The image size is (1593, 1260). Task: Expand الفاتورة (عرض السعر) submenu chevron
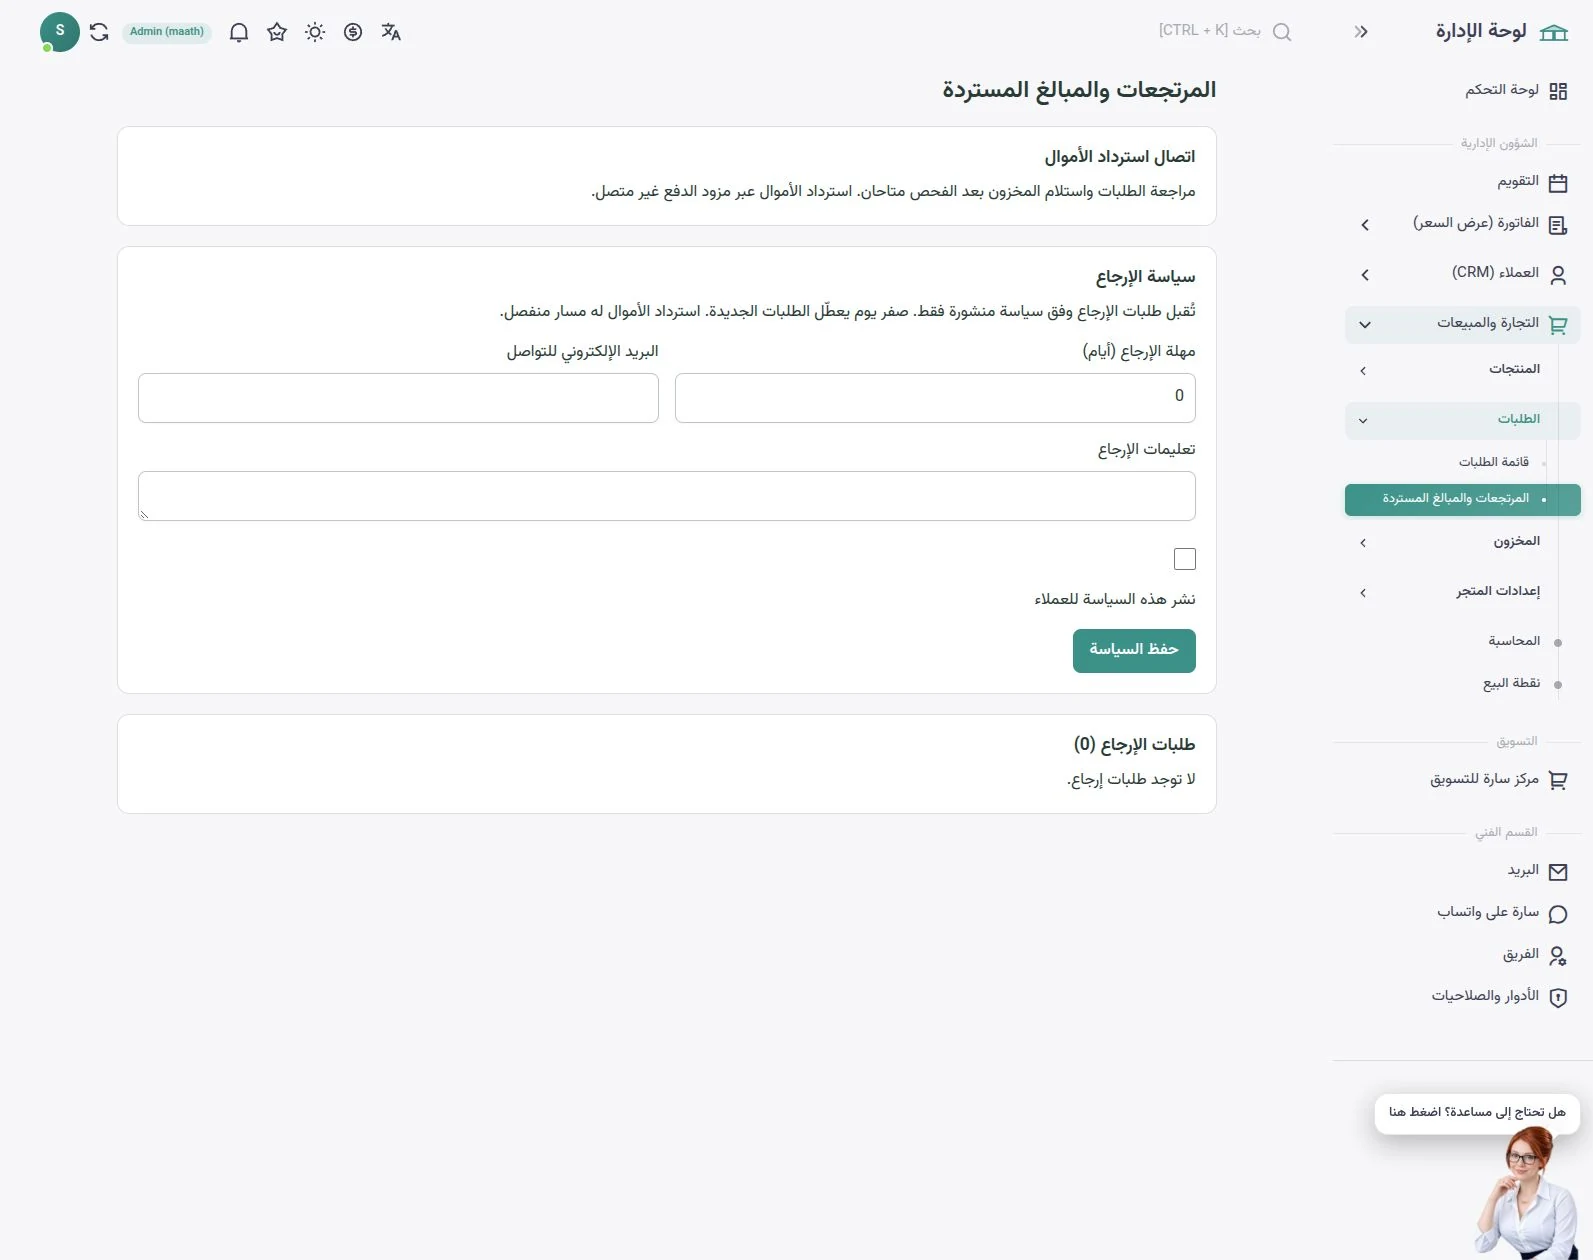click(1365, 225)
